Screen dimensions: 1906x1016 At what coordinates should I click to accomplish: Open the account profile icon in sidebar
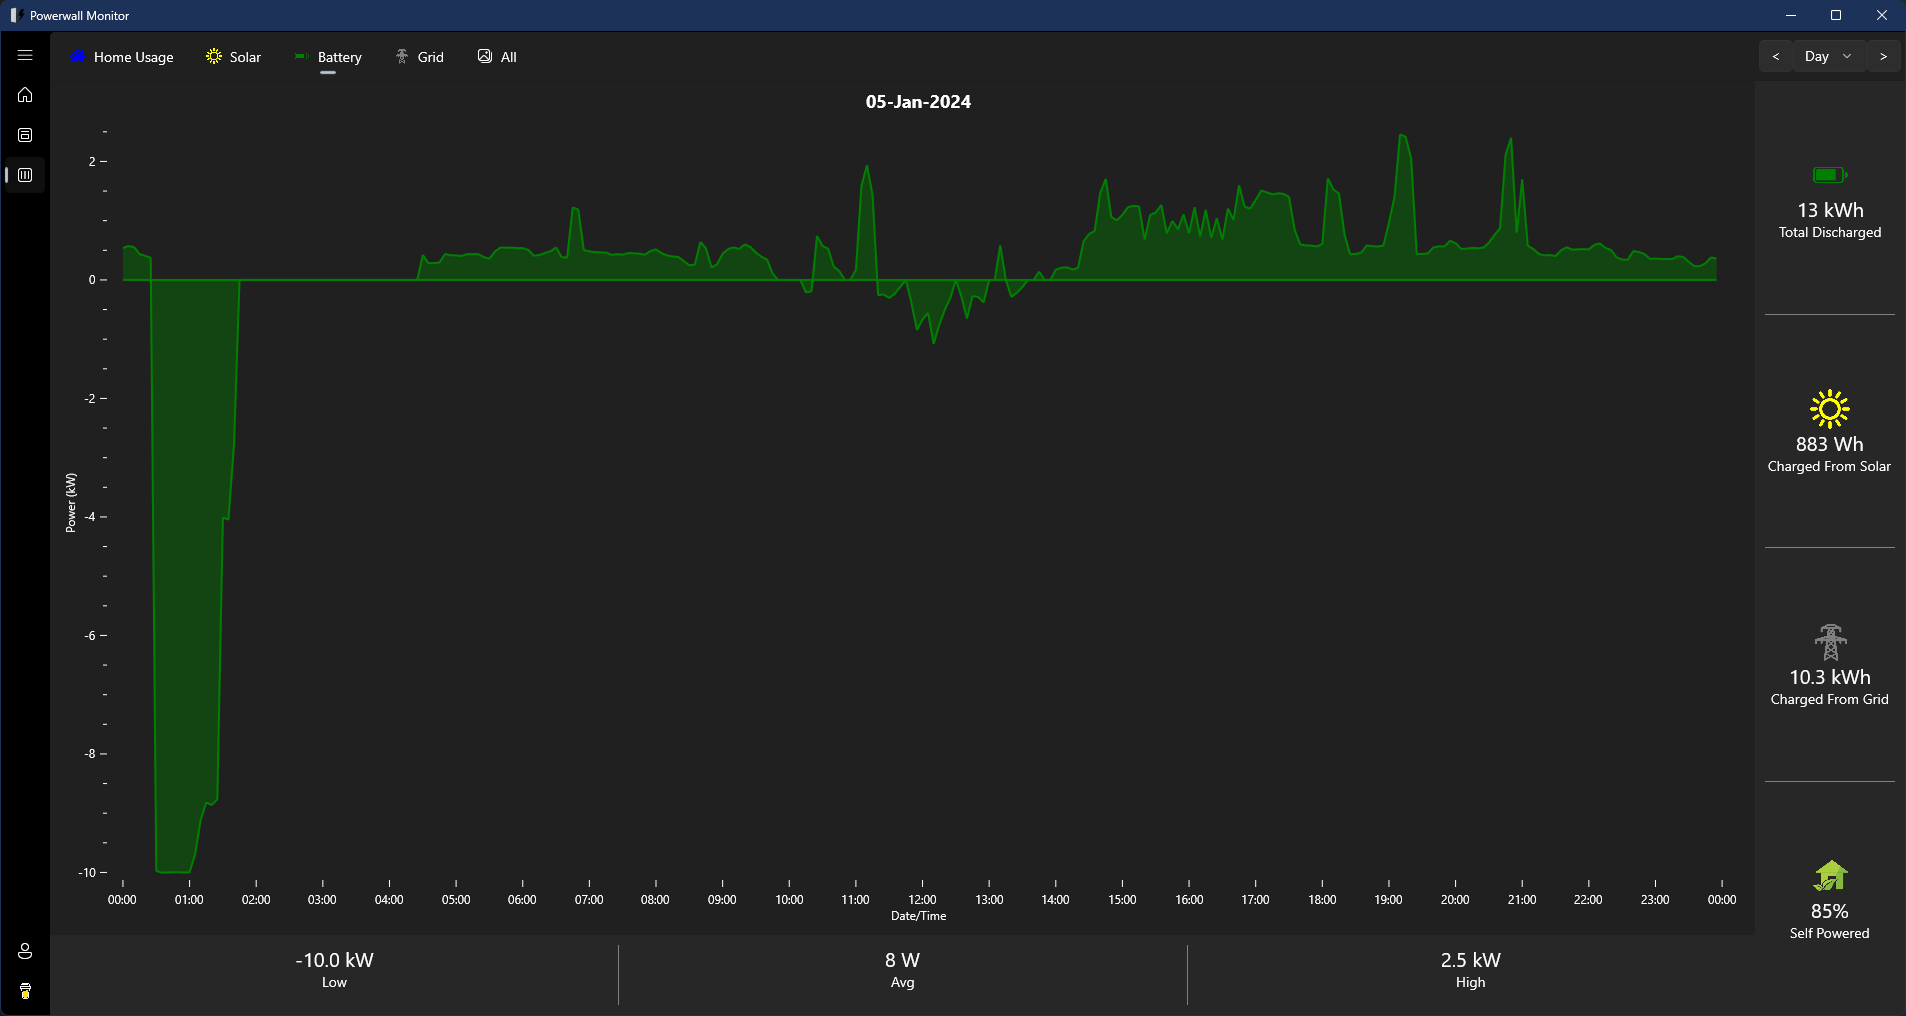(25, 951)
